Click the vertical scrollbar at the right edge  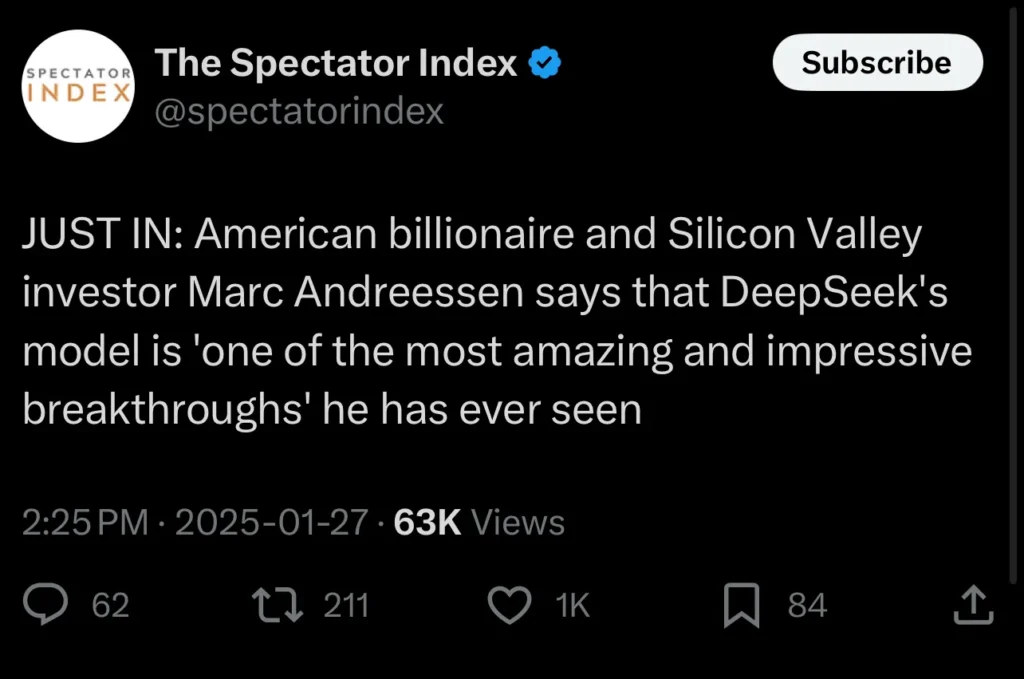pos(1013,294)
